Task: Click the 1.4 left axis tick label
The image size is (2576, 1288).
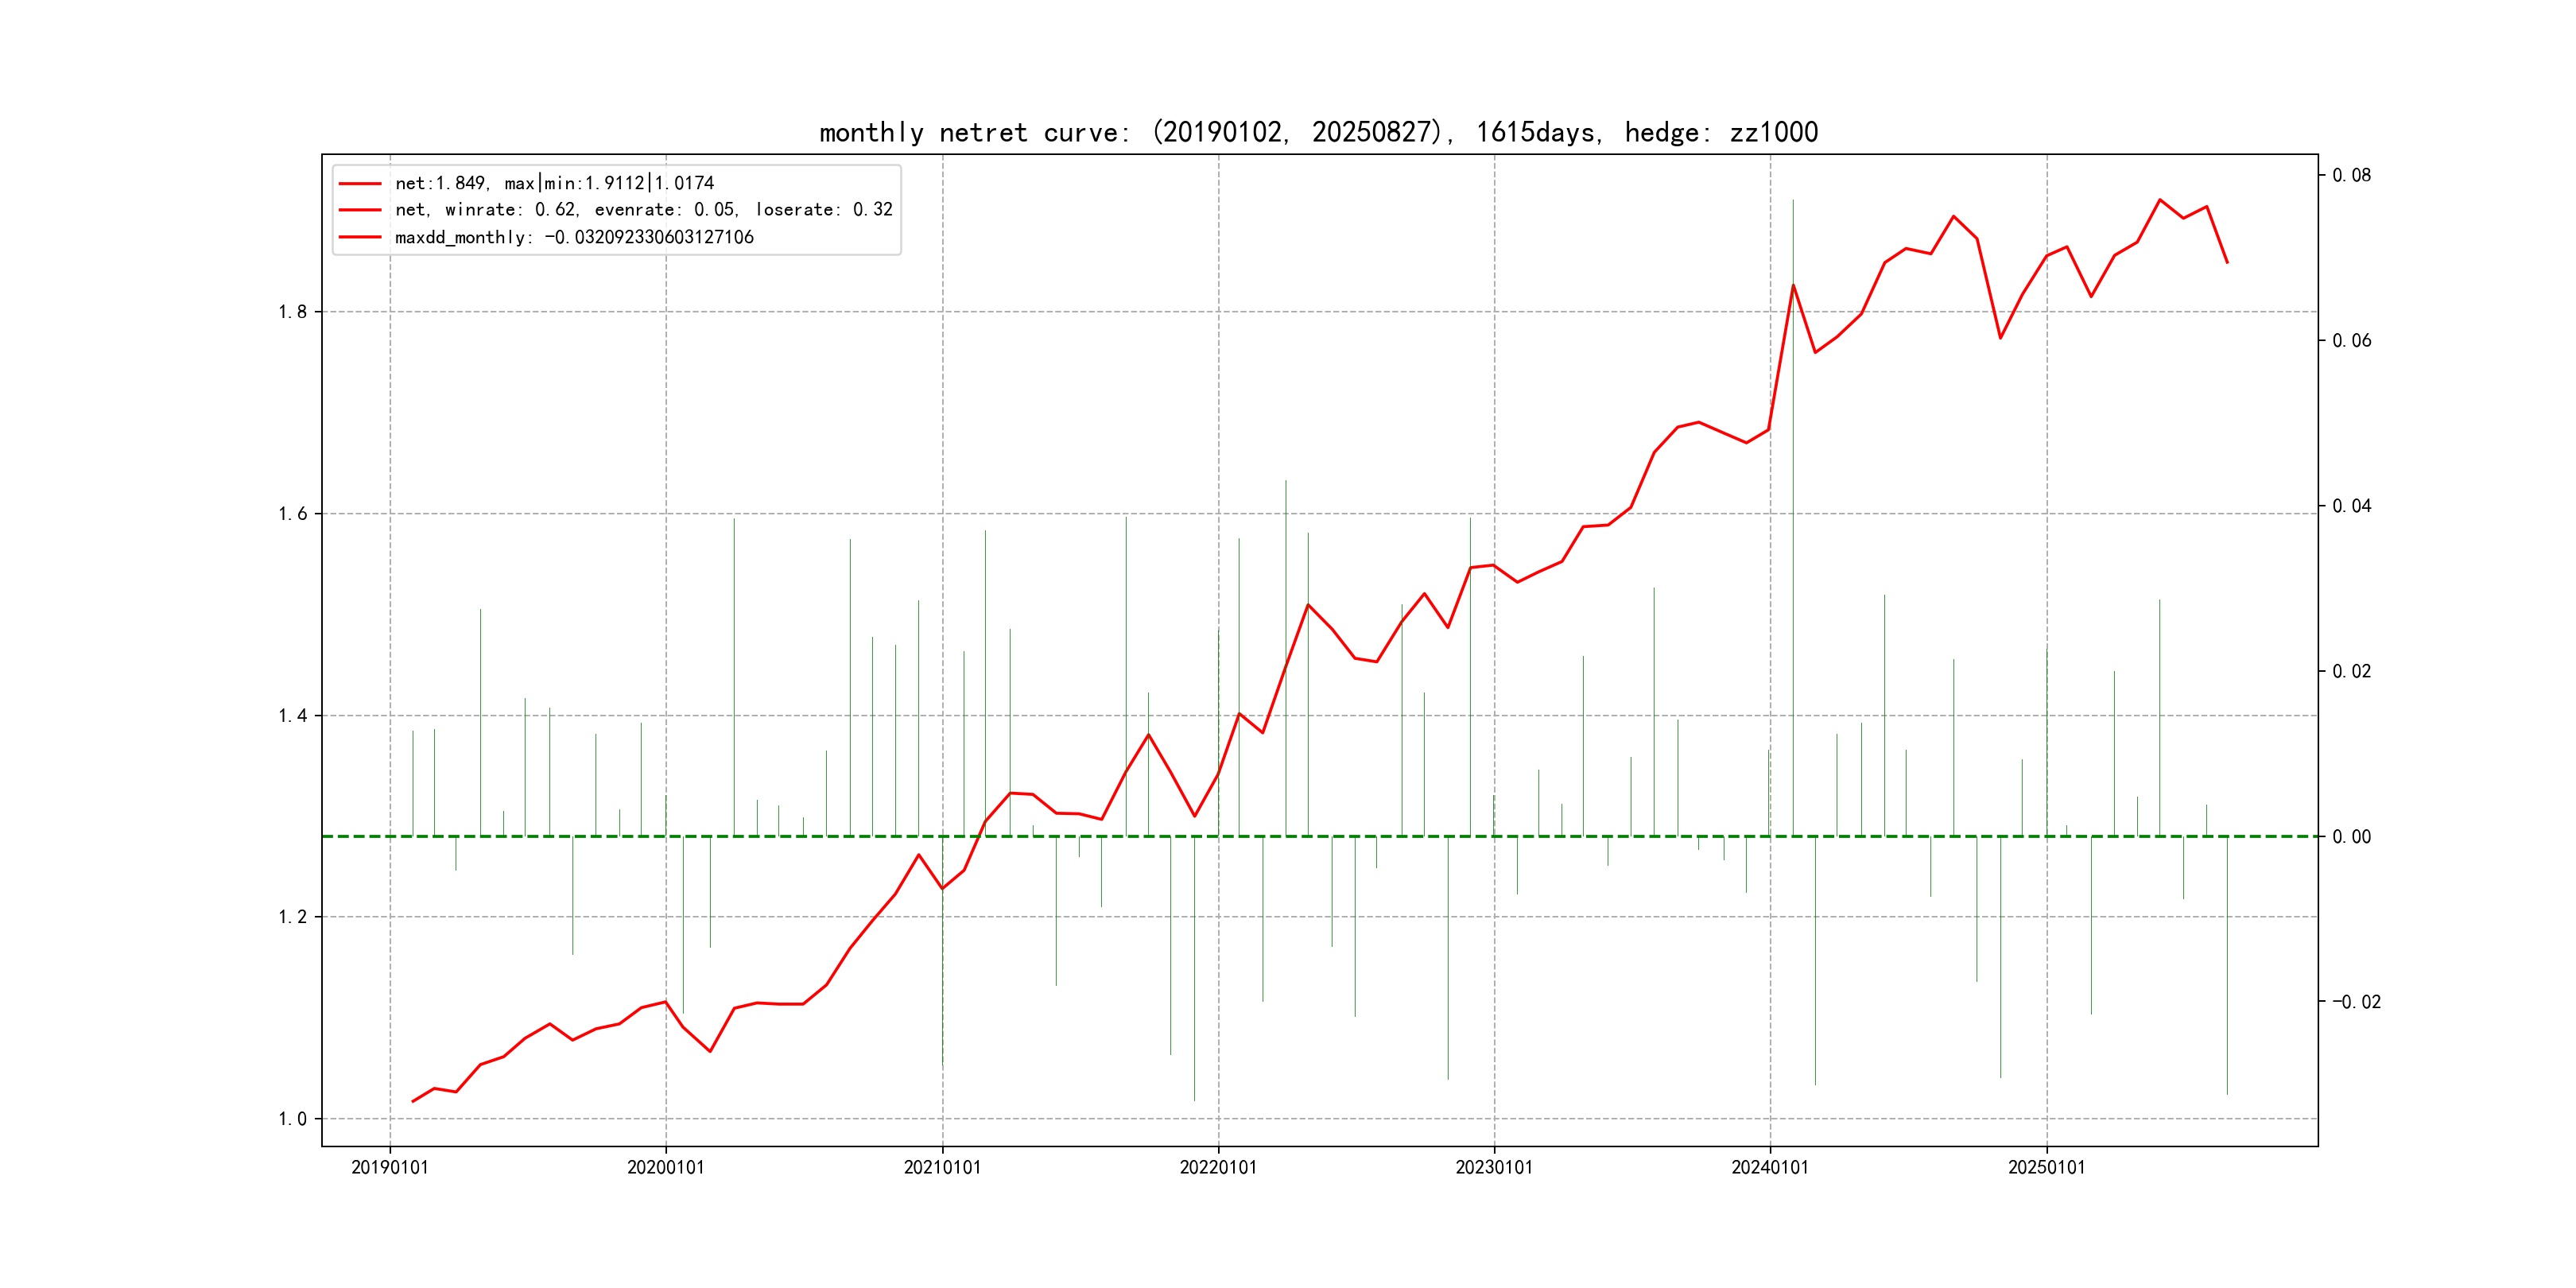Action: click(293, 716)
